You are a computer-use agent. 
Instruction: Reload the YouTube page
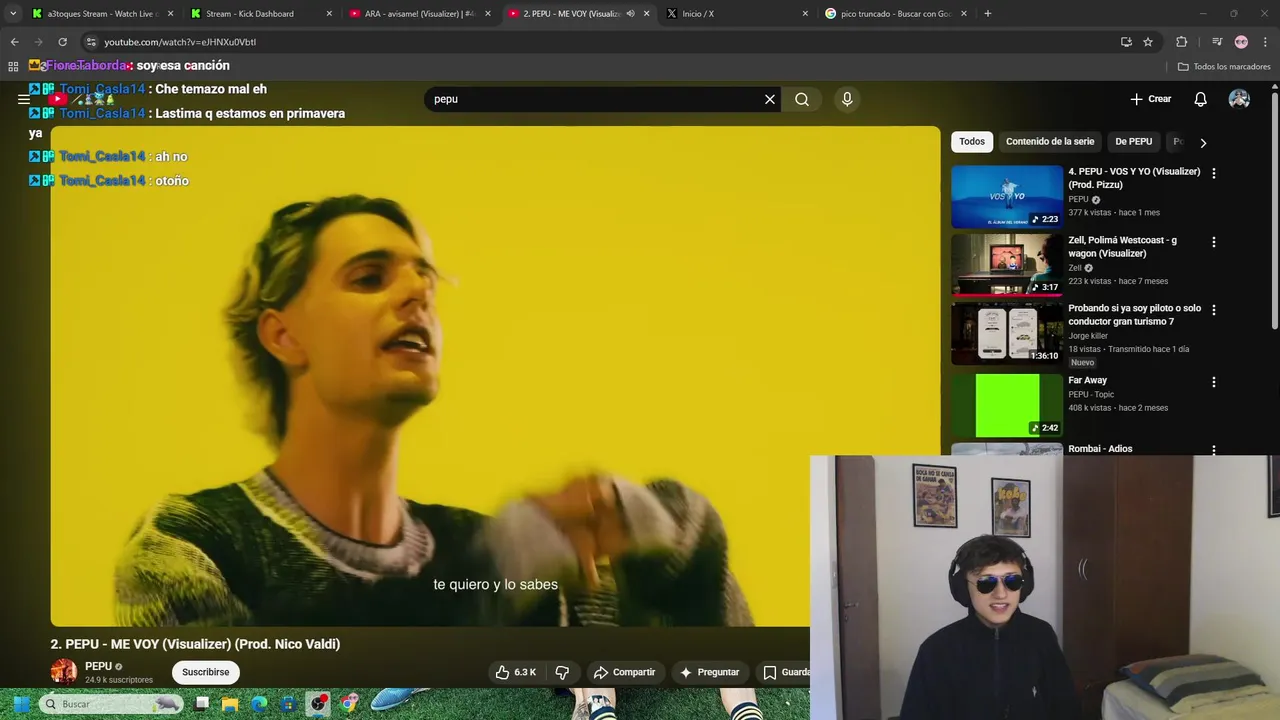tap(62, 42)
